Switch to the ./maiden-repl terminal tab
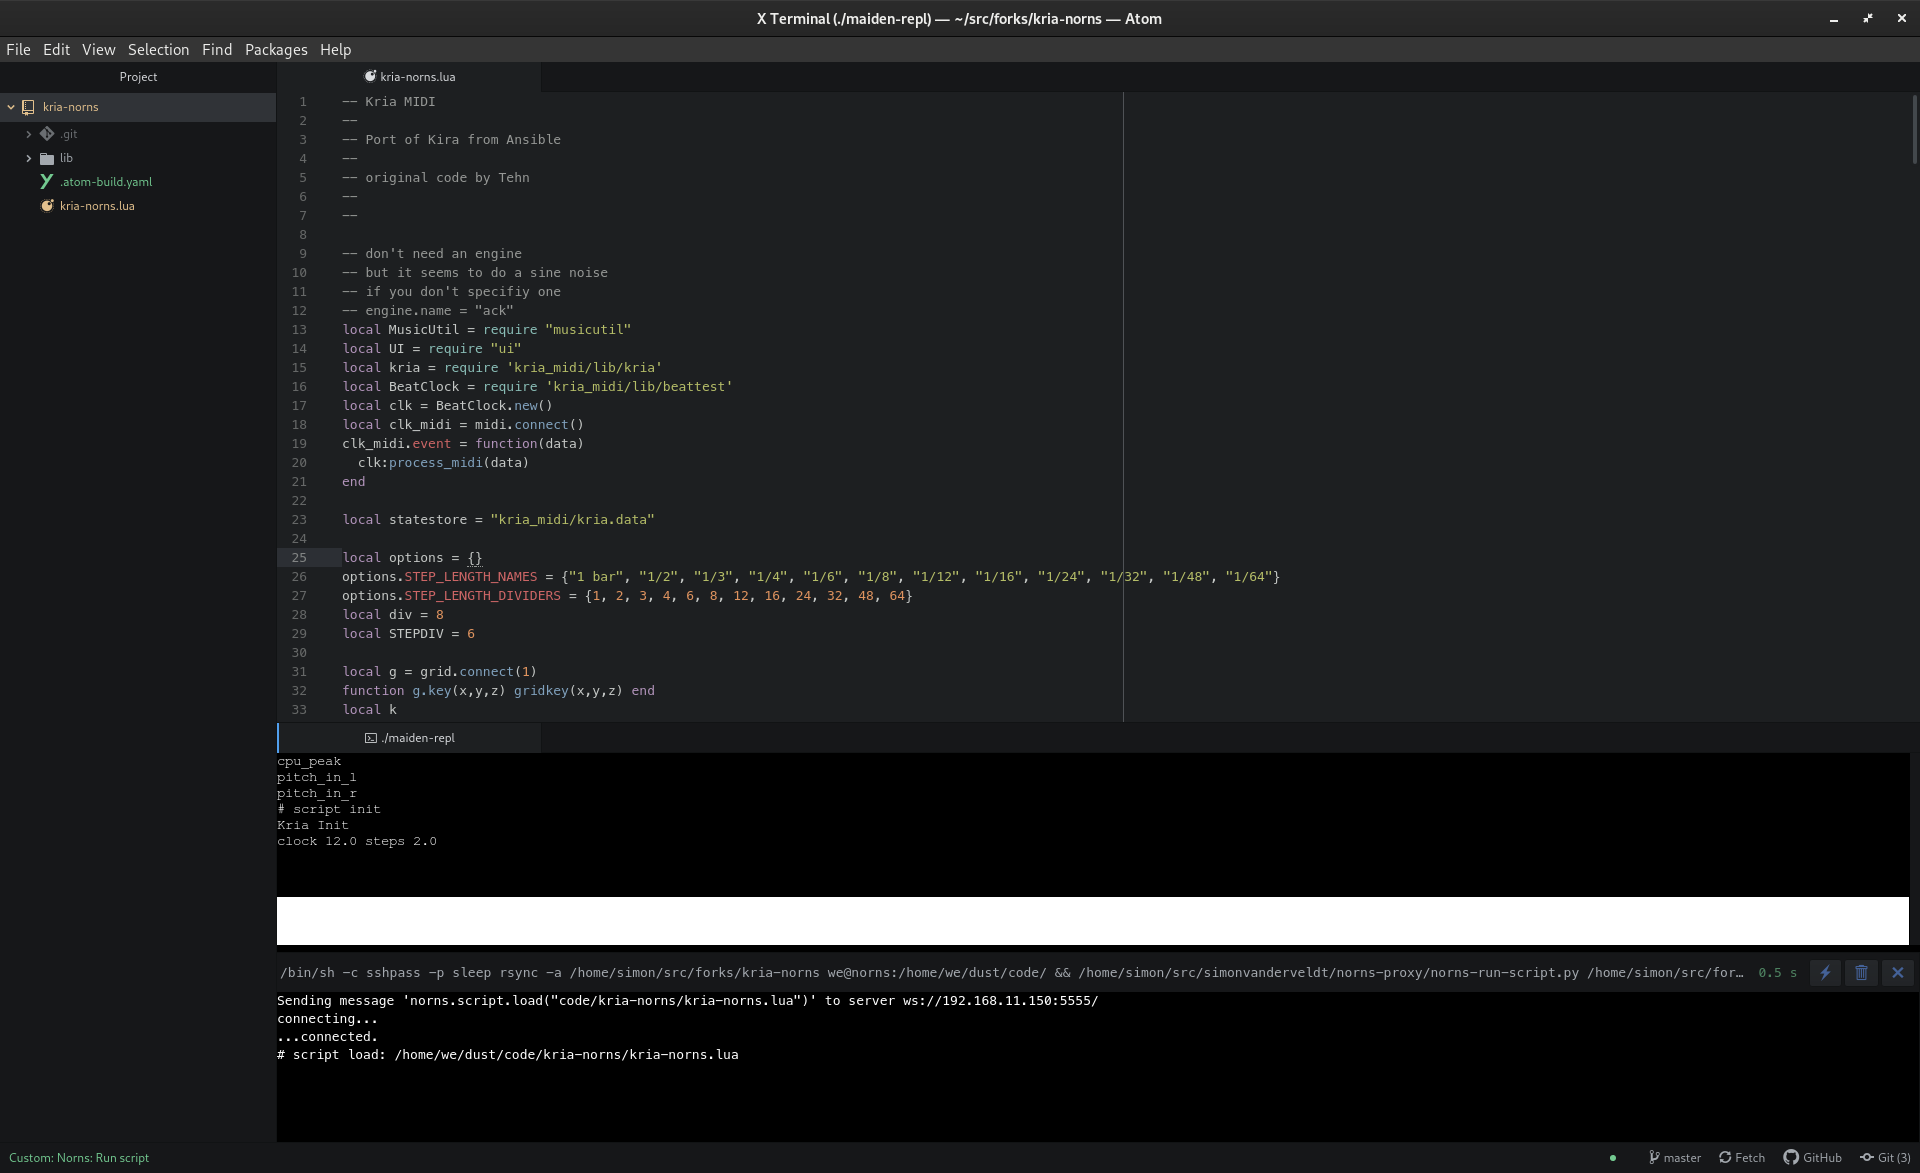This screenshot has width=1920, height=1173. [417, 738]
